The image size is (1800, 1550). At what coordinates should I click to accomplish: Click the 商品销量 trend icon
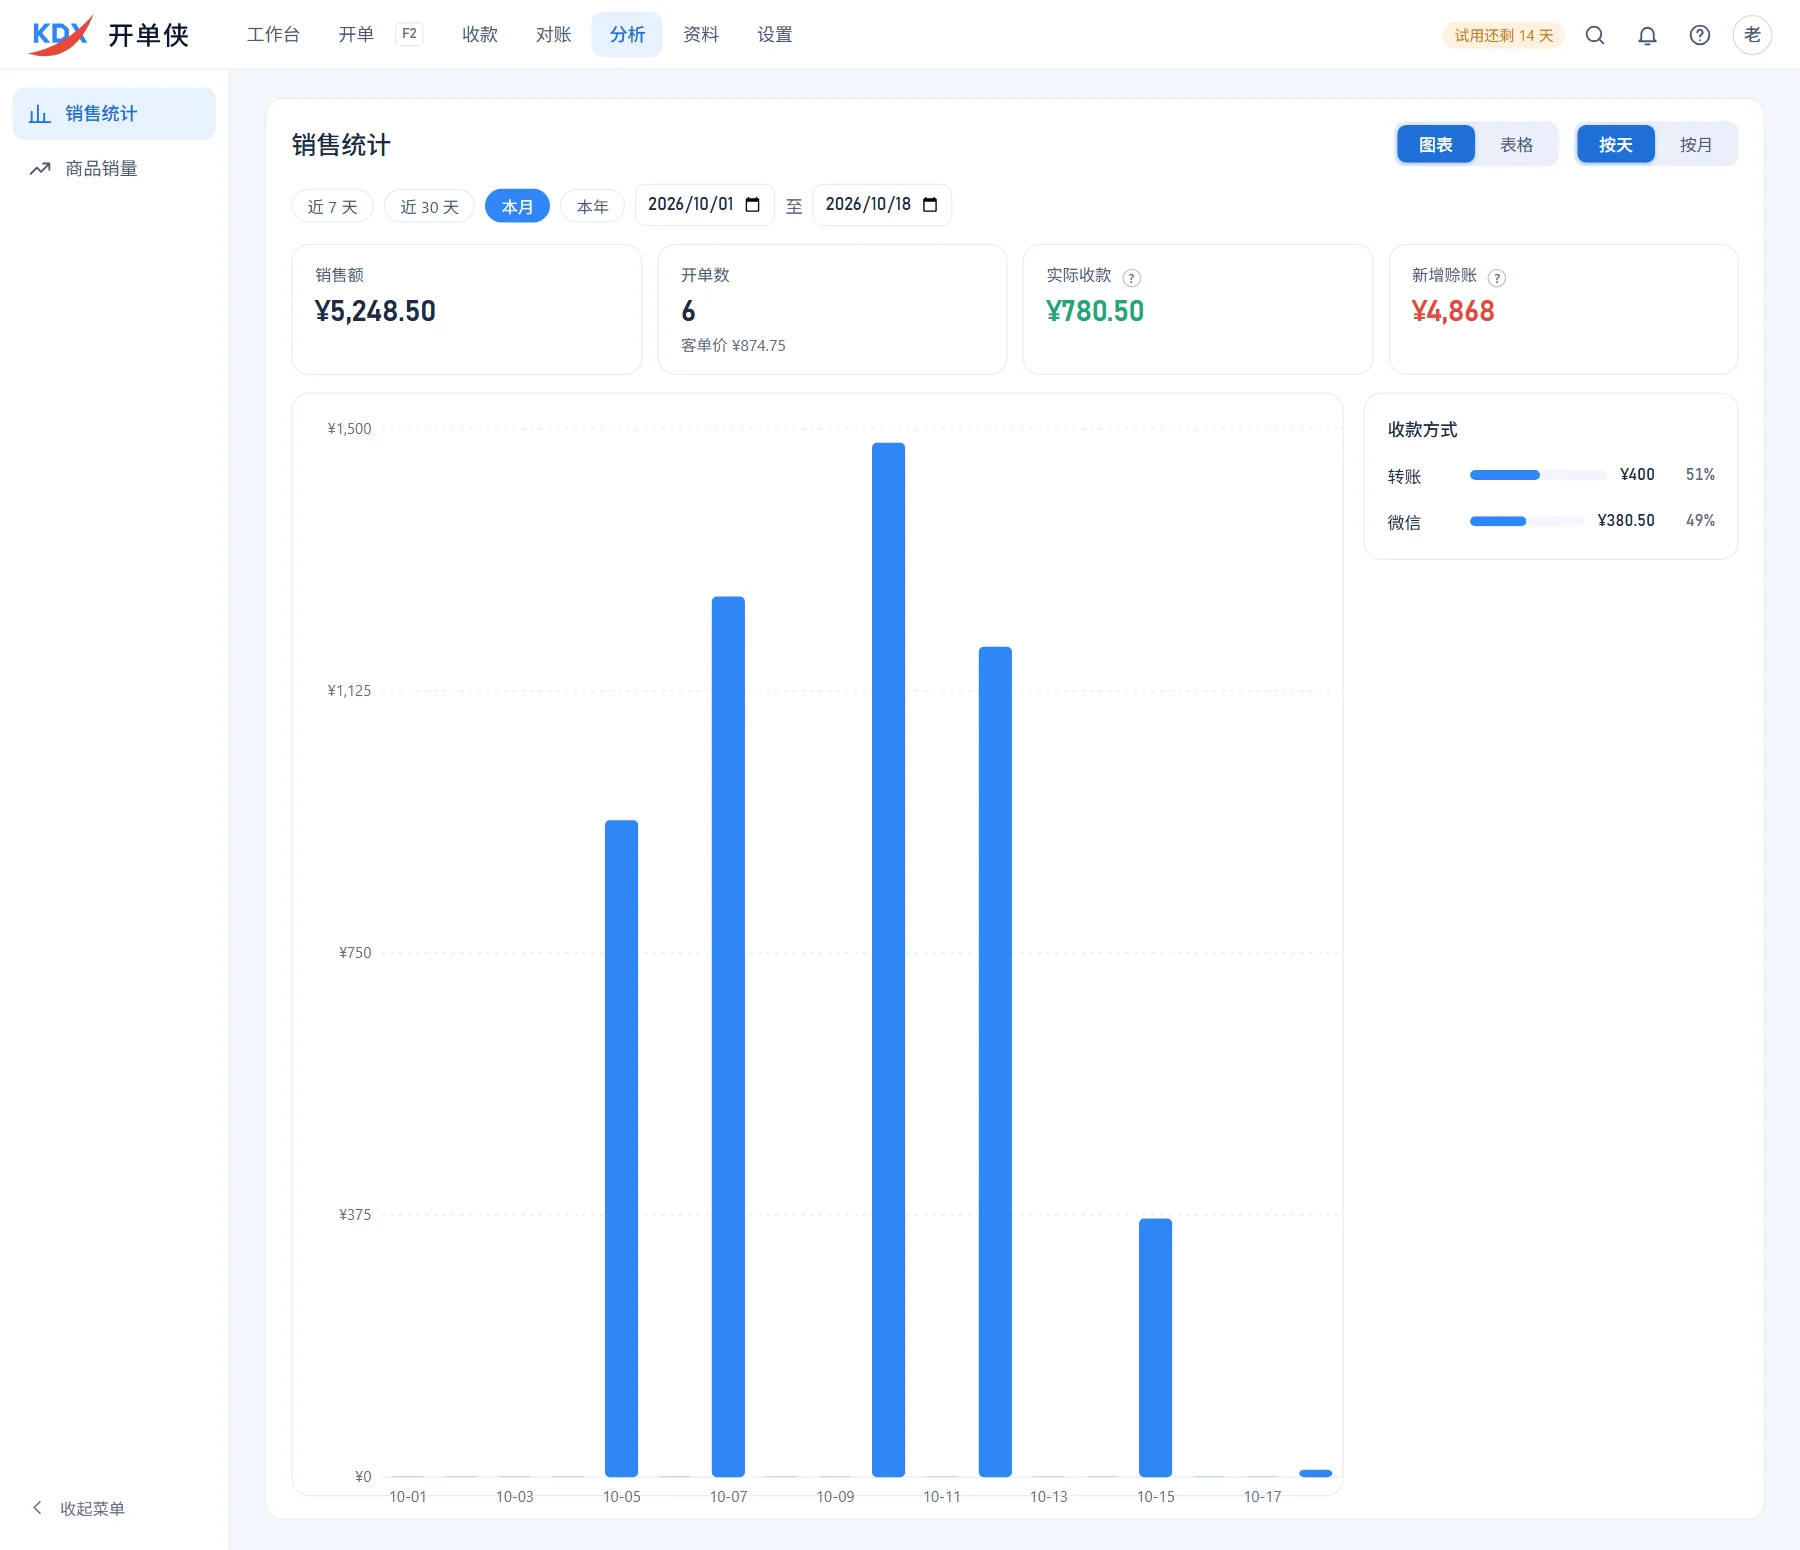pos(40,168)
